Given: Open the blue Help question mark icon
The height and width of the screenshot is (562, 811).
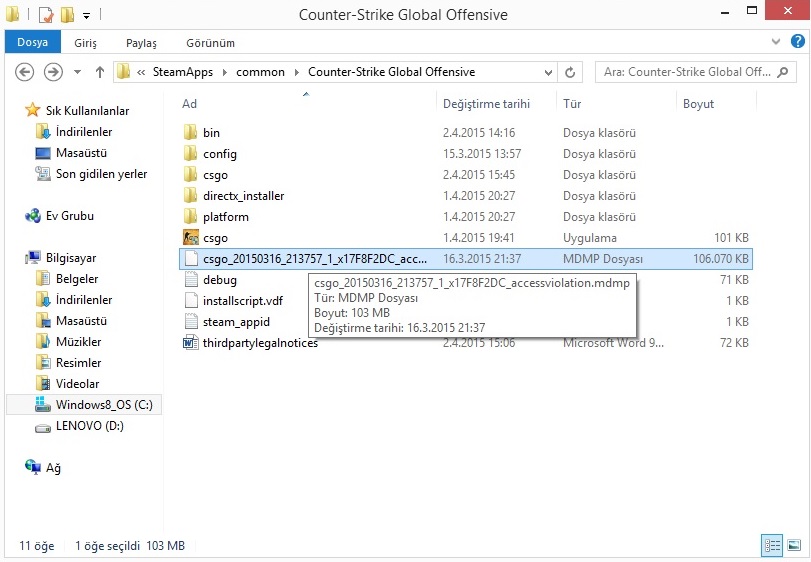Looking at the screenshot, I should coord(797,41).
